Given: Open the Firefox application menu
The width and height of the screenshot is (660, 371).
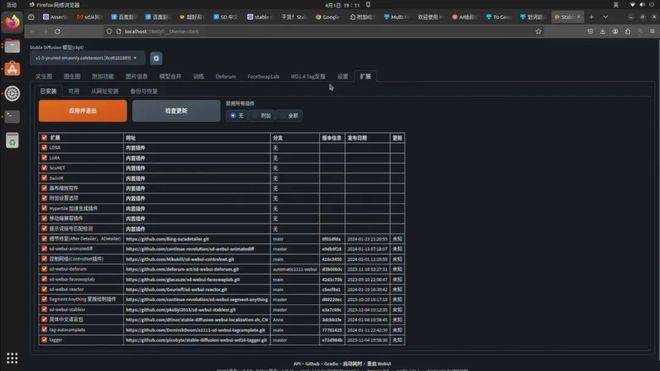Looking at the screenshot, I should 652,32.
